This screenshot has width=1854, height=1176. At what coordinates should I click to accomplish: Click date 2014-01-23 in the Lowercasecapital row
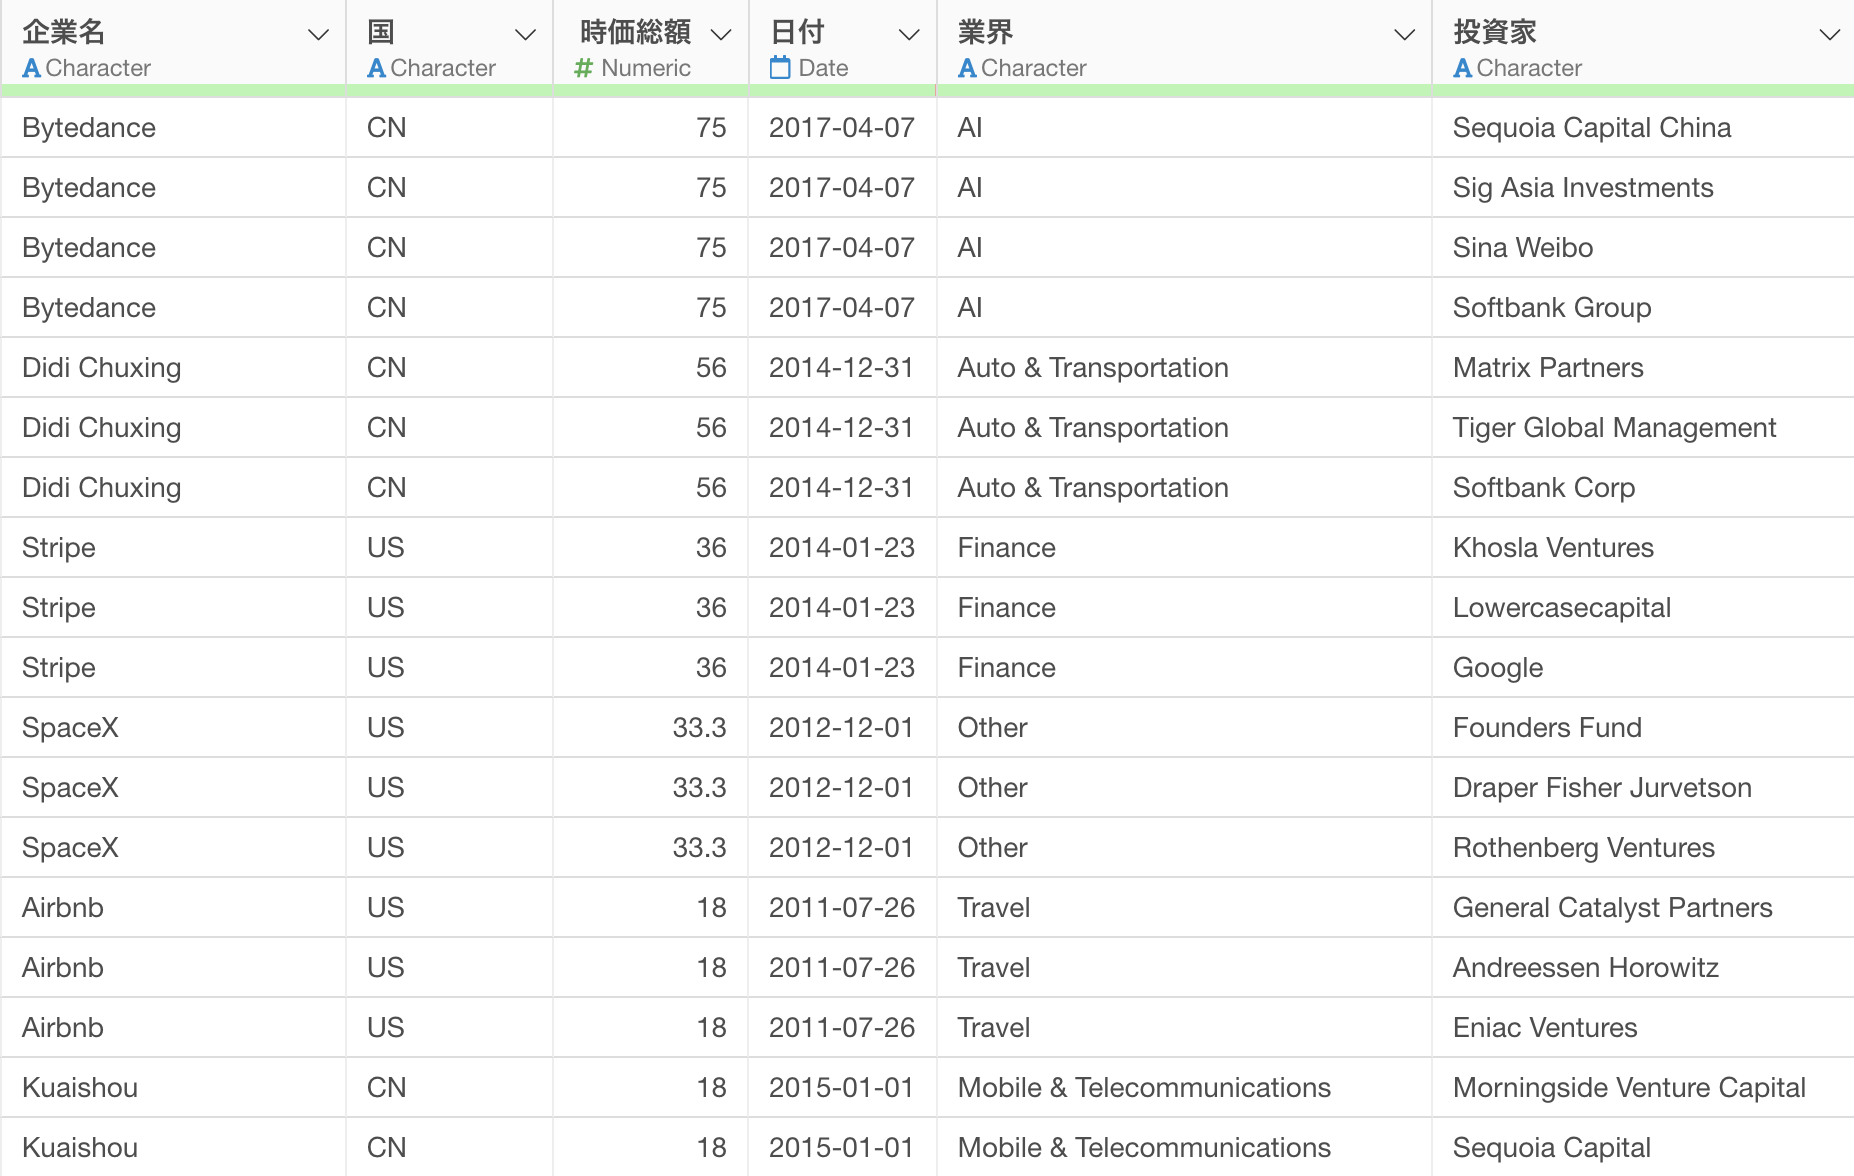coord(842,608)
